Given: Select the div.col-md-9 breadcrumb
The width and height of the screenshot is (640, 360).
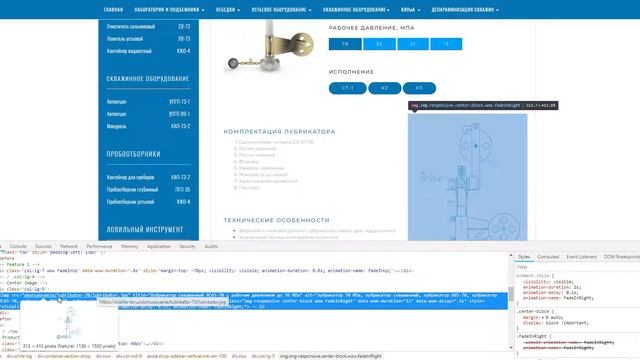Looking at the screenshot, I should pos(129,356).
